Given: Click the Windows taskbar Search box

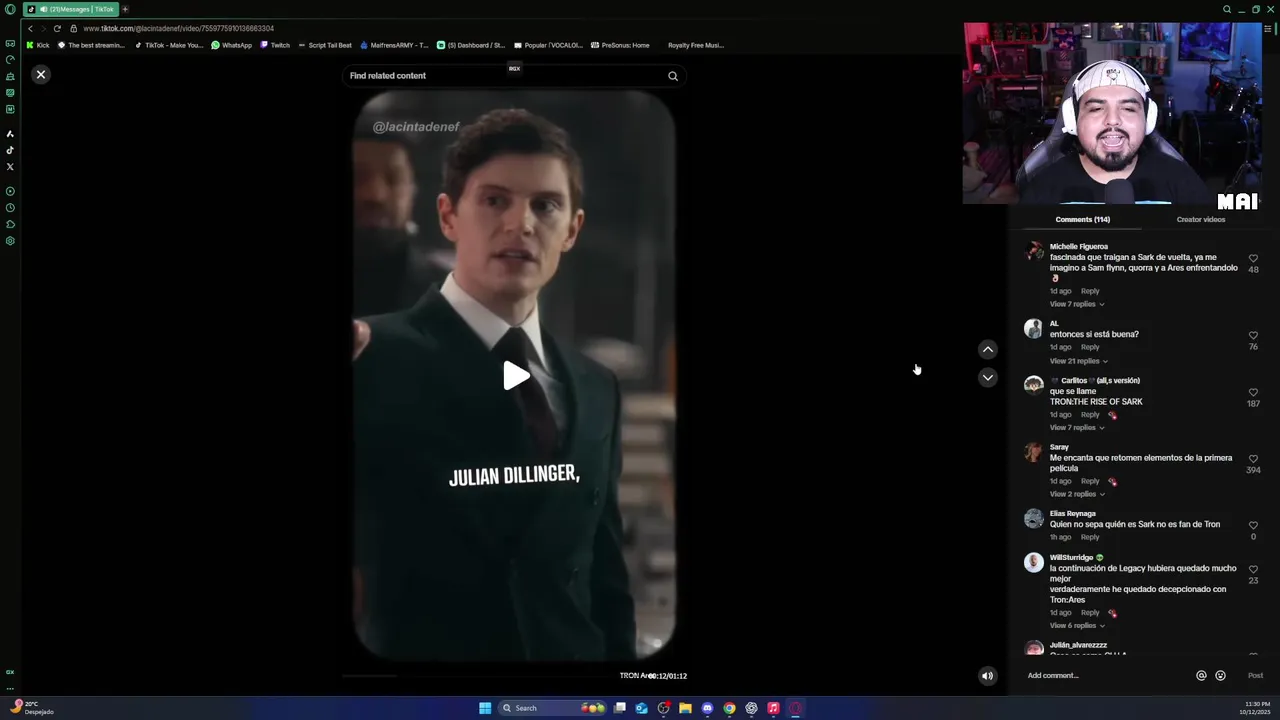Looking at the screenshot, I should [552, 708].
